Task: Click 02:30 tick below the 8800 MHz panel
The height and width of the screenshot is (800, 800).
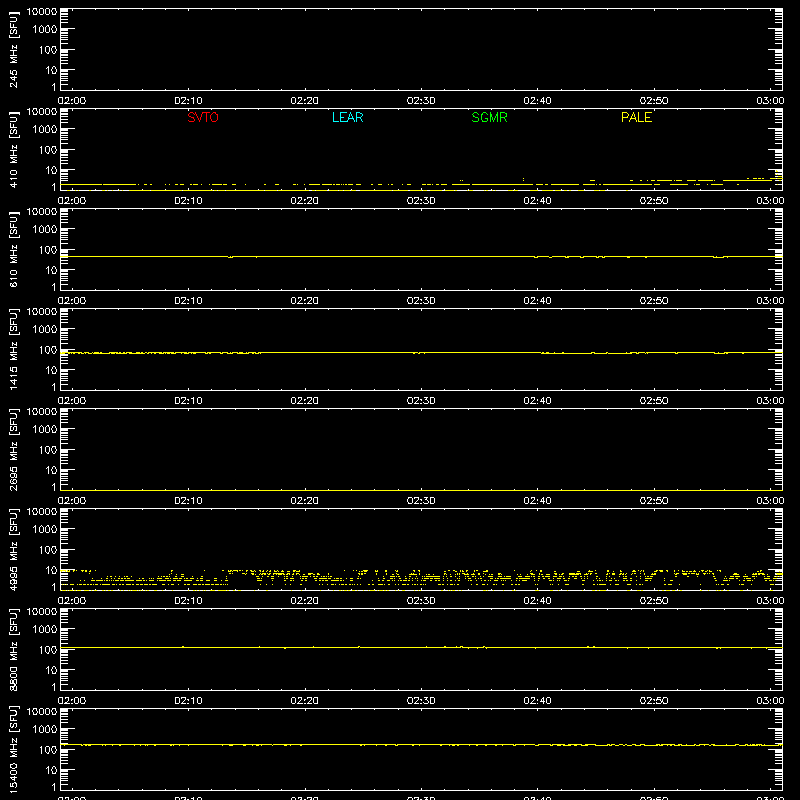Action: tap(421, 701)
